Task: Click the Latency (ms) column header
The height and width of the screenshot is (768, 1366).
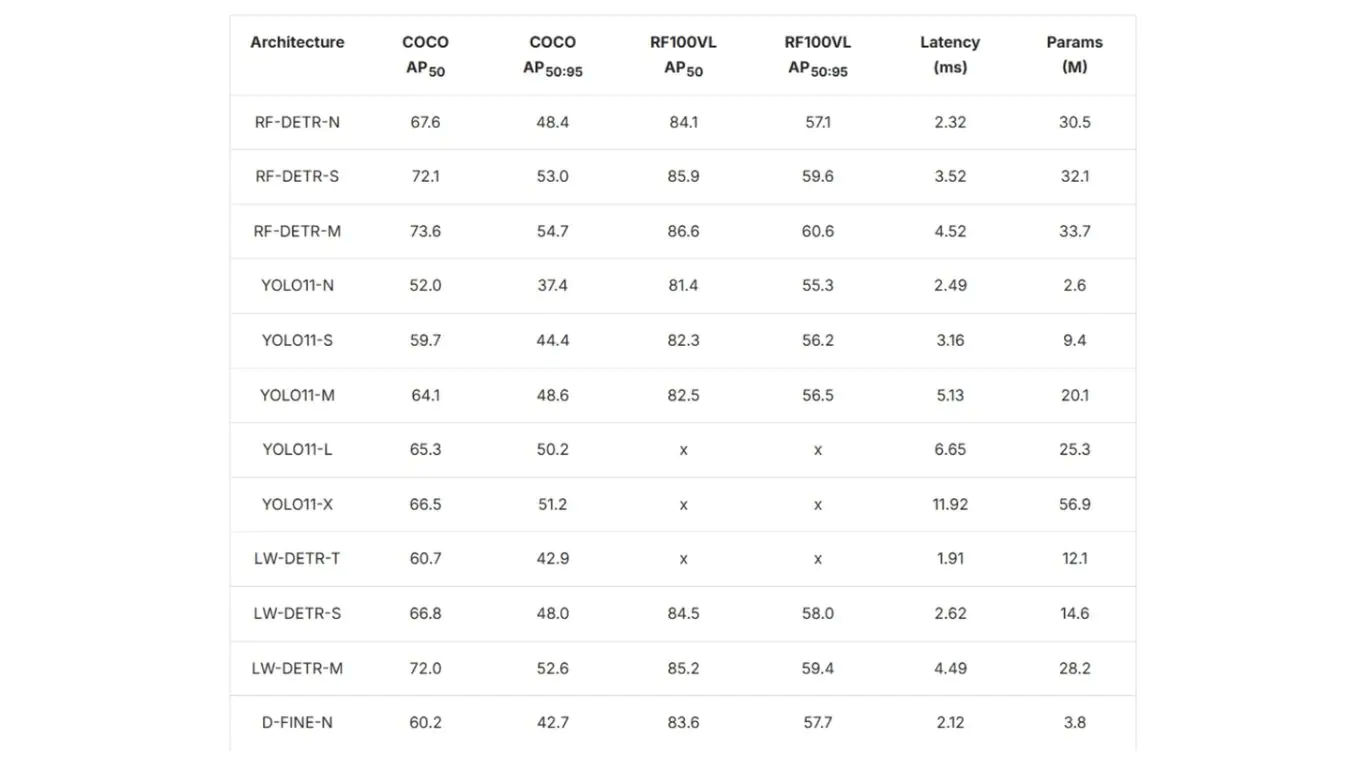Action: pyautogui.click(x=949, y=55)
